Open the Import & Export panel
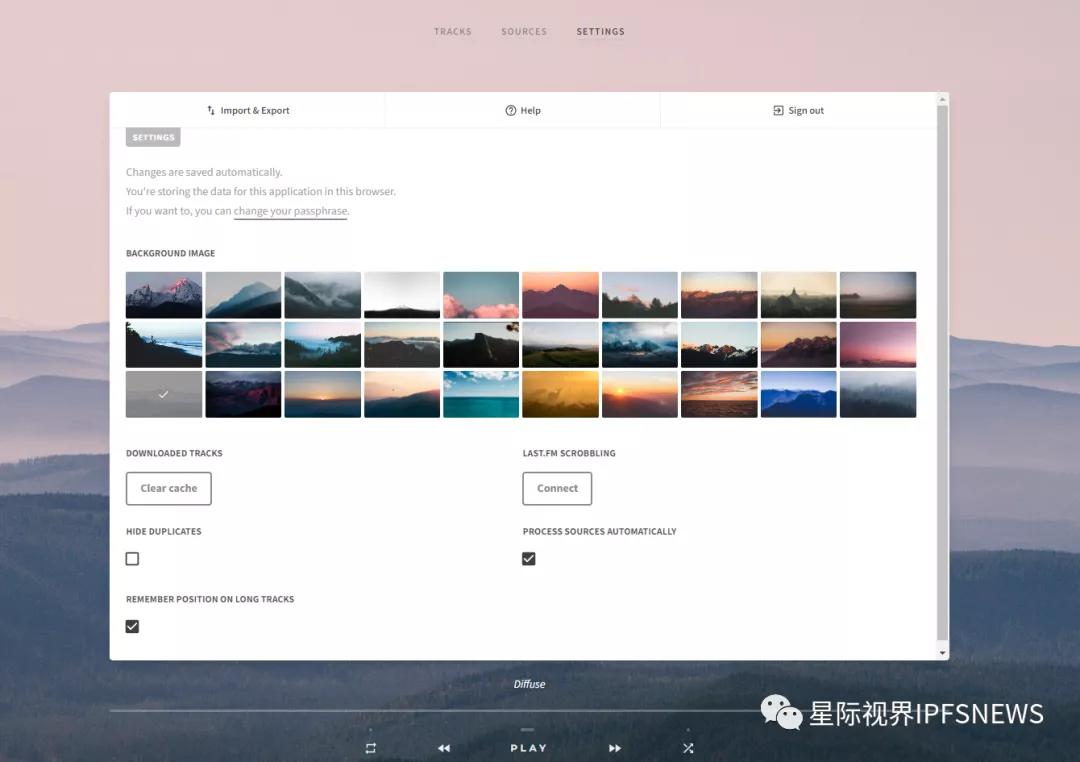The height and width of the screenshot is (762, 1080). pos(248,110)
